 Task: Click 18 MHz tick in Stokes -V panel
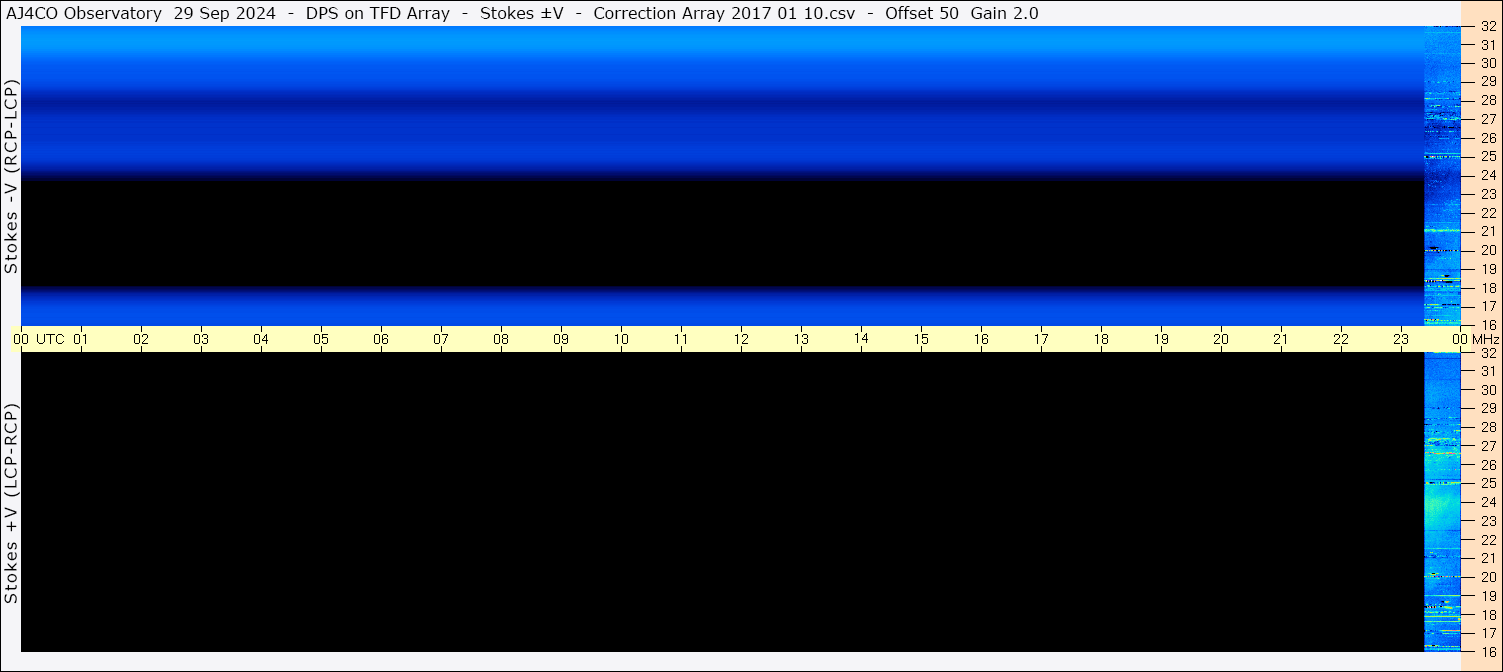point(1488,288)
